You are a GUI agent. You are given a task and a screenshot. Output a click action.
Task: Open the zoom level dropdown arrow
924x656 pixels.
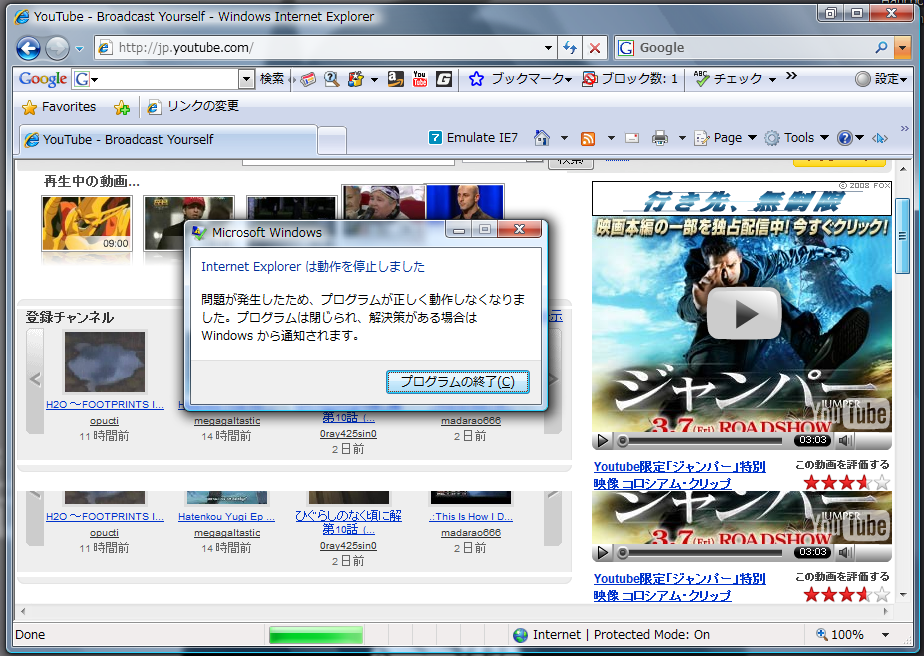tap(886, 635)
